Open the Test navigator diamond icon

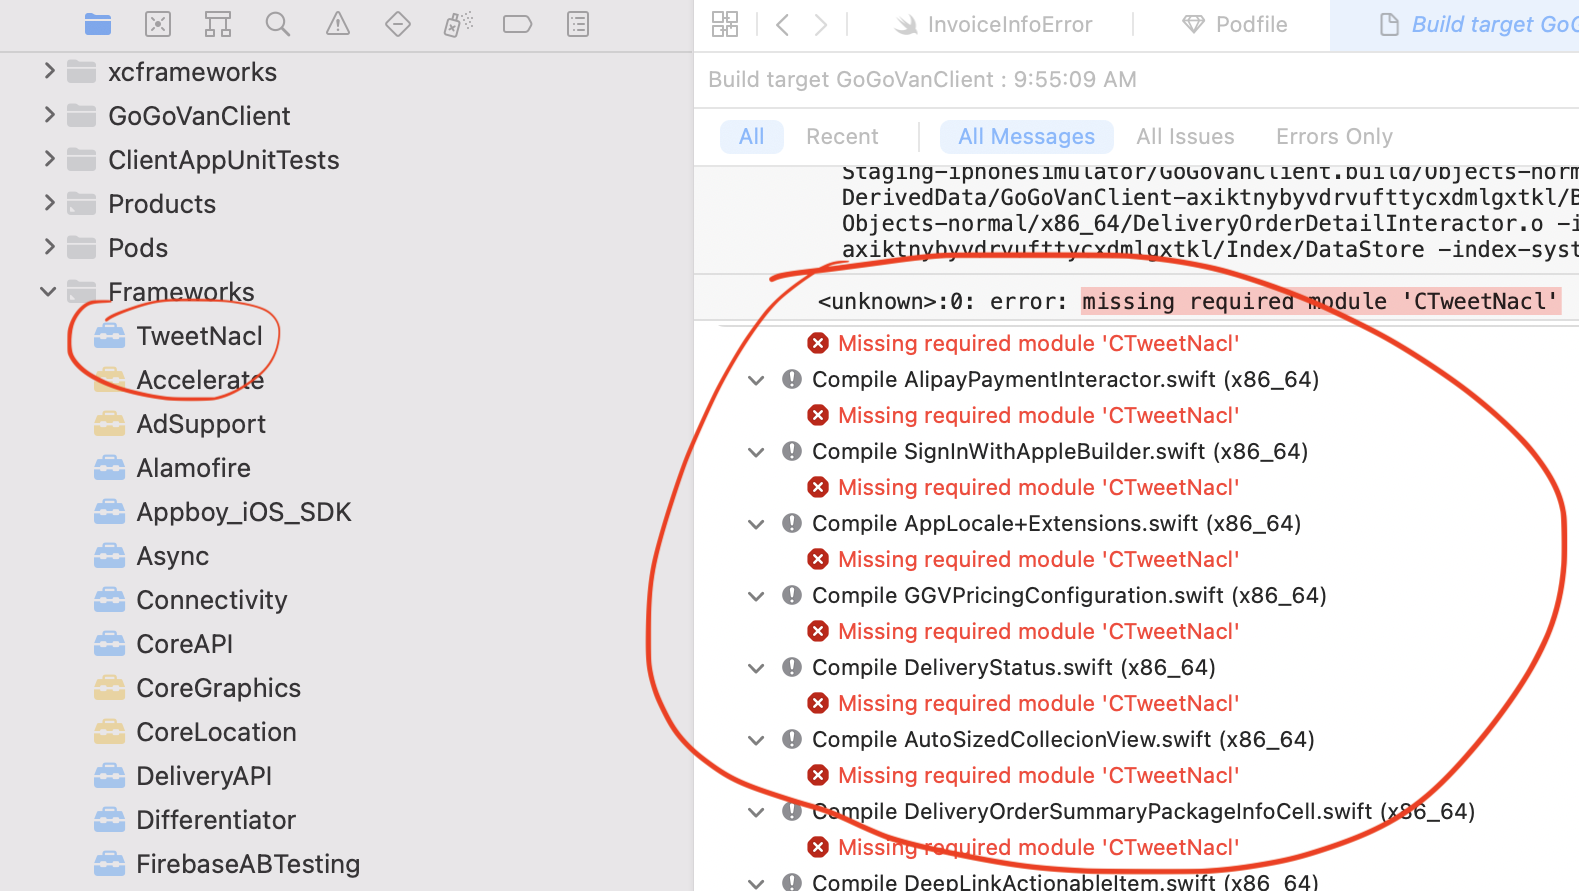398,24
